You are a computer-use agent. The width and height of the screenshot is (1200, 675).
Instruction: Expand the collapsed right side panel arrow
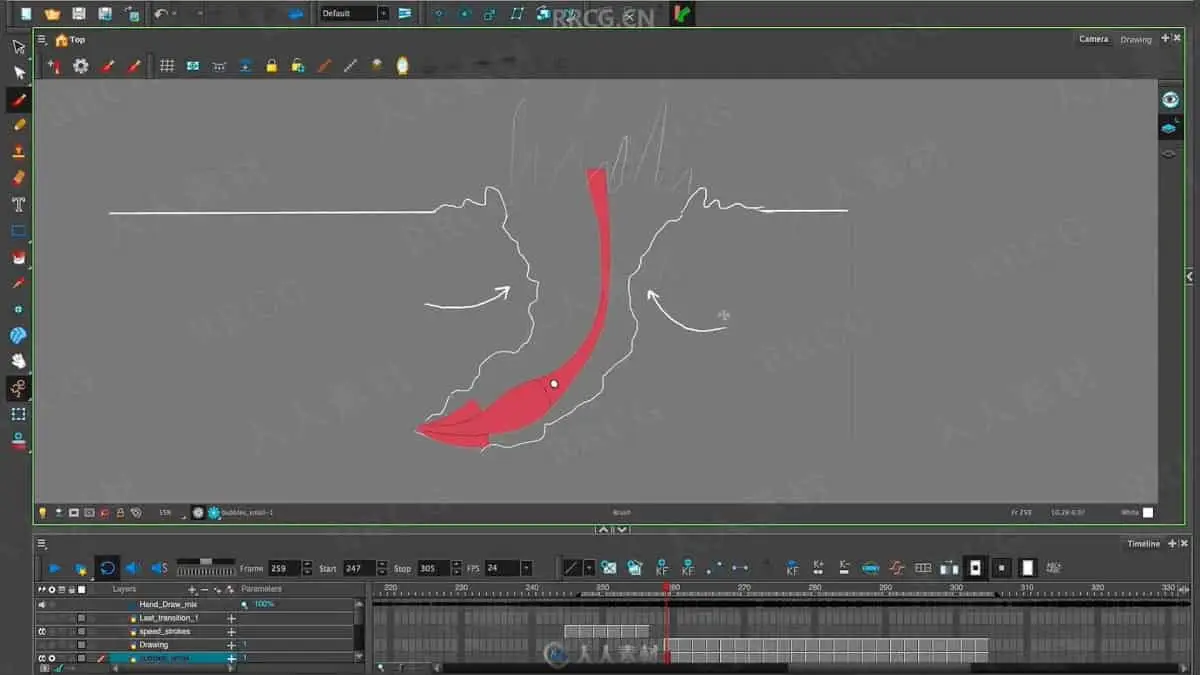(x=1190, y=276)
